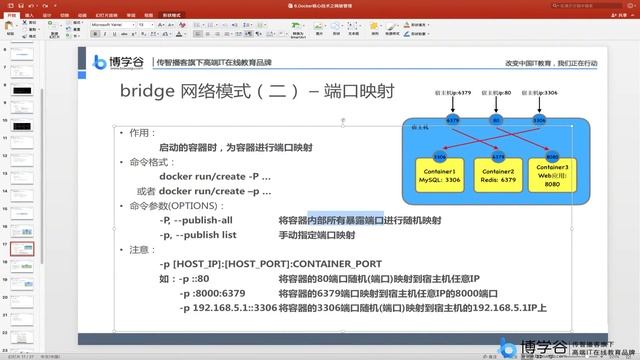Toggle subscript formatting
Viewport: 640px width, 360px height.
(143, 34)
